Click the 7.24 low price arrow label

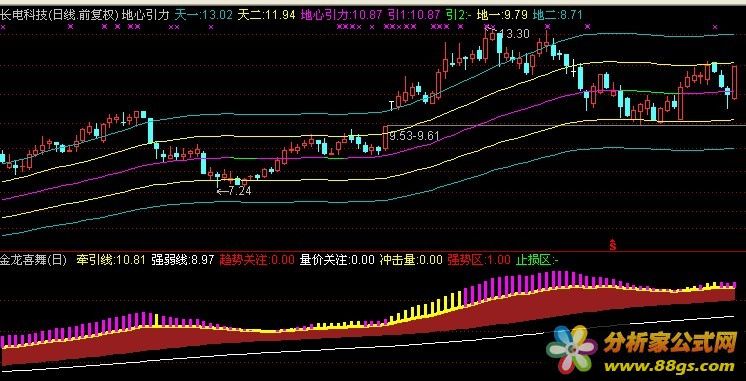(233, 191)
